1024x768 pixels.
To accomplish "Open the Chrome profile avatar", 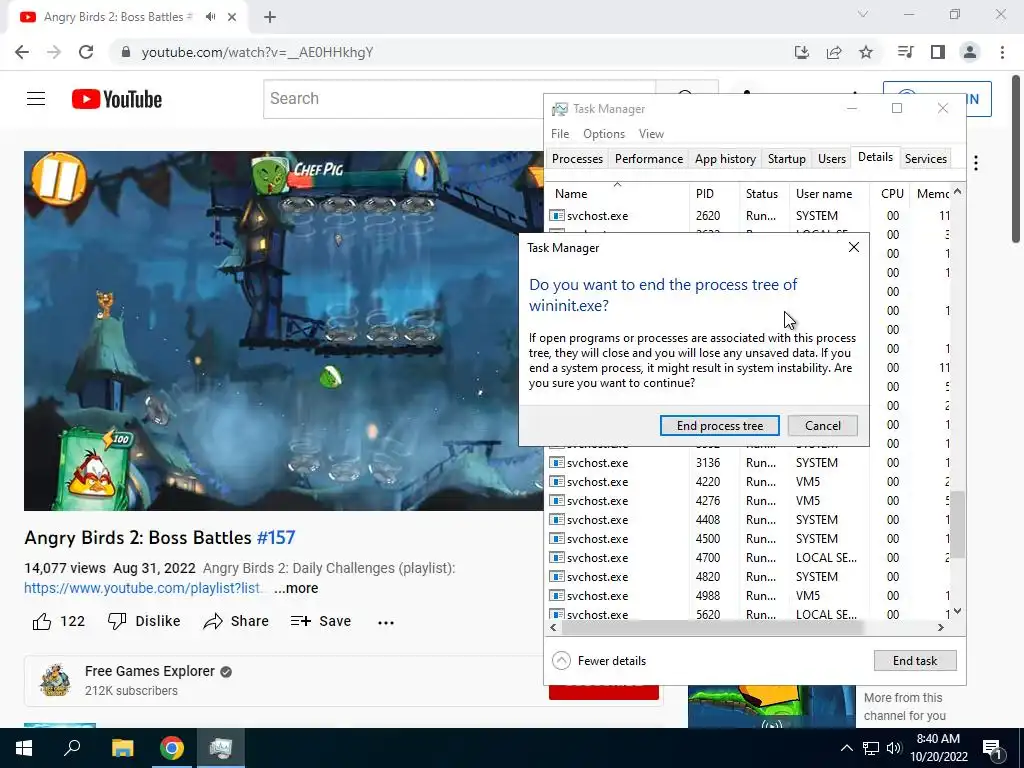I will (970, 52).
